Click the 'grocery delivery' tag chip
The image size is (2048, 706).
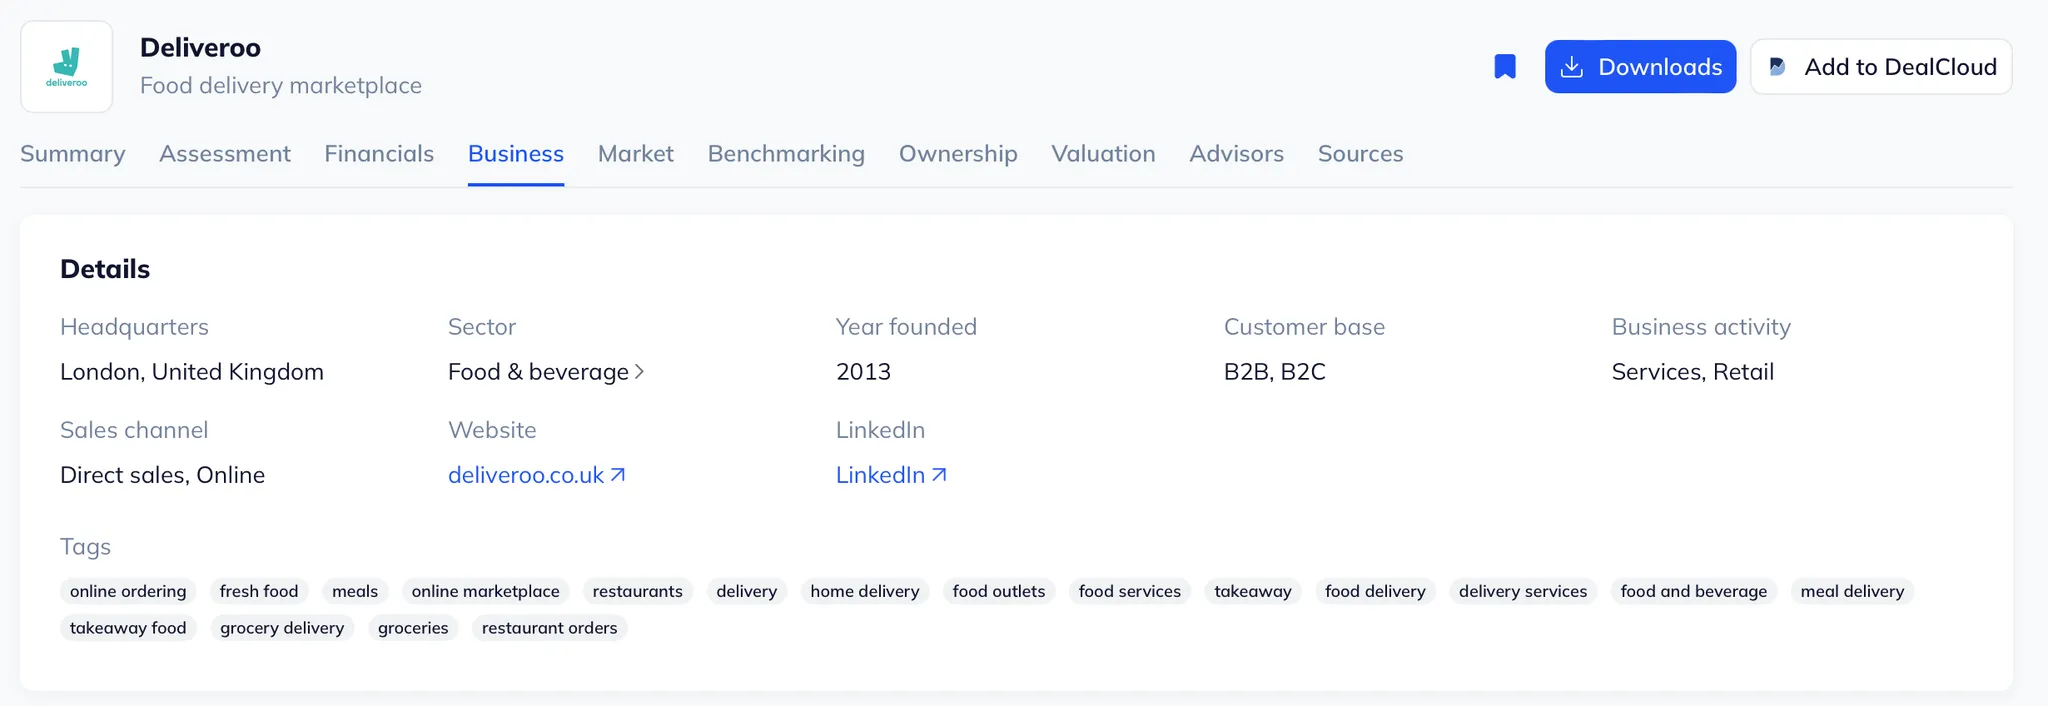282,628
